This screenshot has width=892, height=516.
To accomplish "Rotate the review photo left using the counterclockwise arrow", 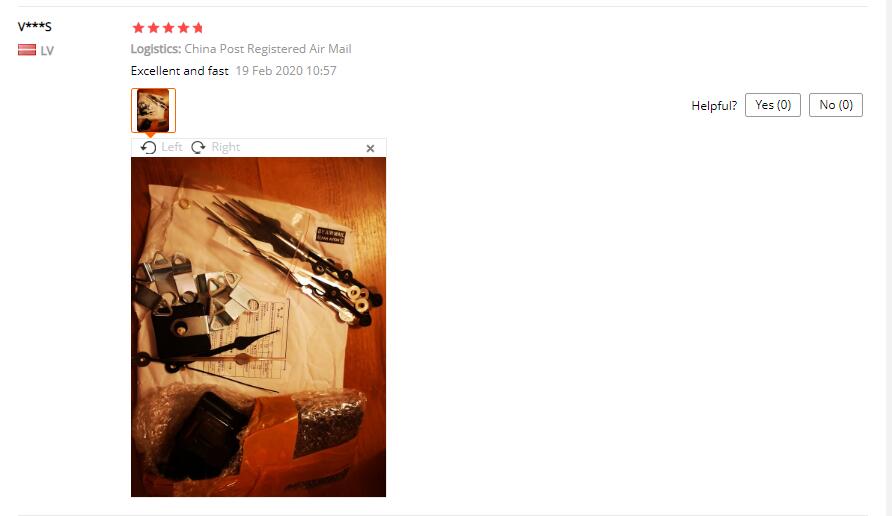I will click(148, 147).
